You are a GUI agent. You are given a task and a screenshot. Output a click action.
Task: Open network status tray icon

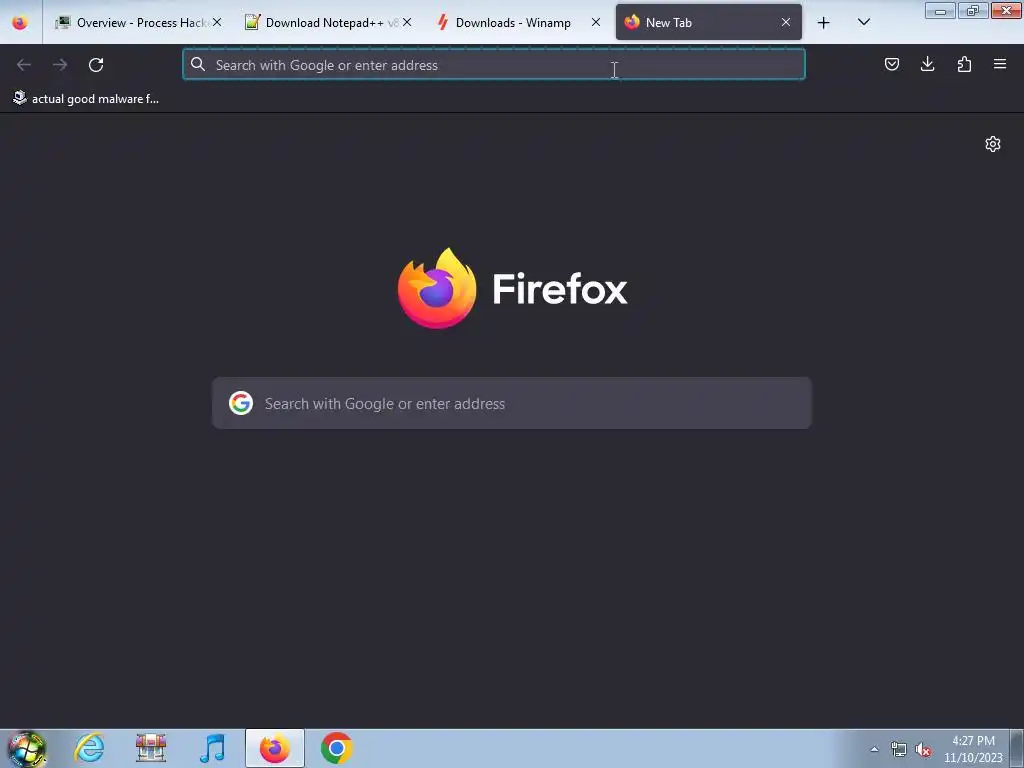899,749
